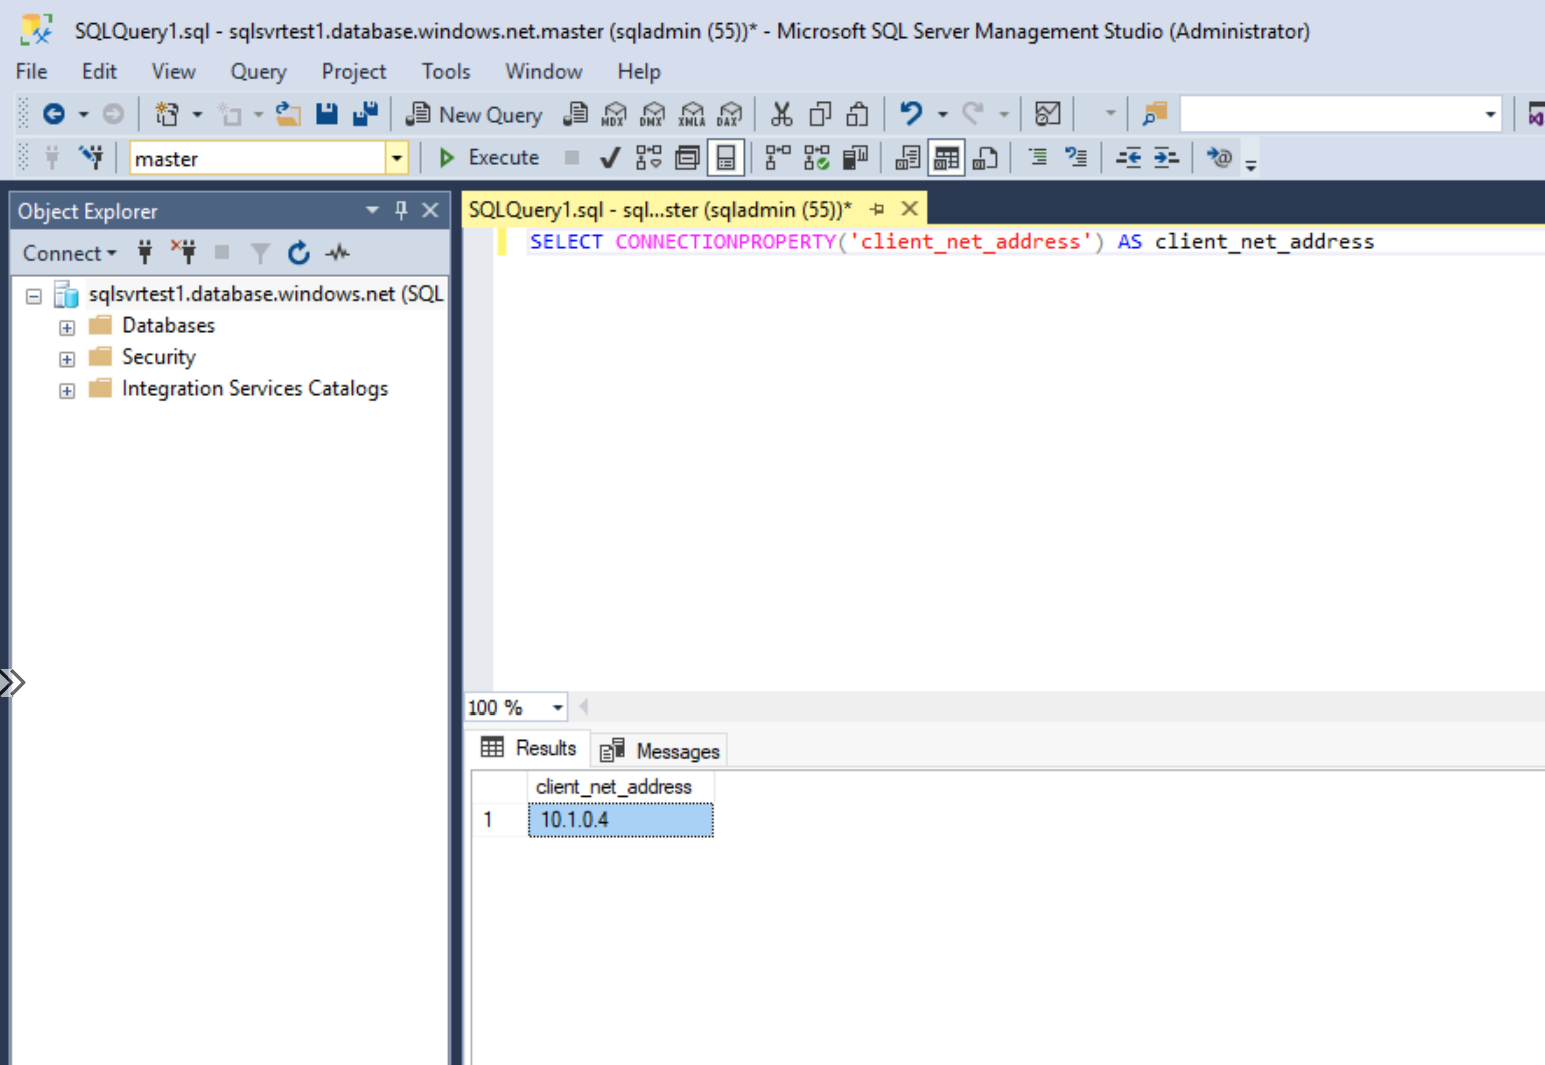Cut the selection with the scissors icon
The width and height of the screenshot is (1545, 1065).
(x=782, y=114)
